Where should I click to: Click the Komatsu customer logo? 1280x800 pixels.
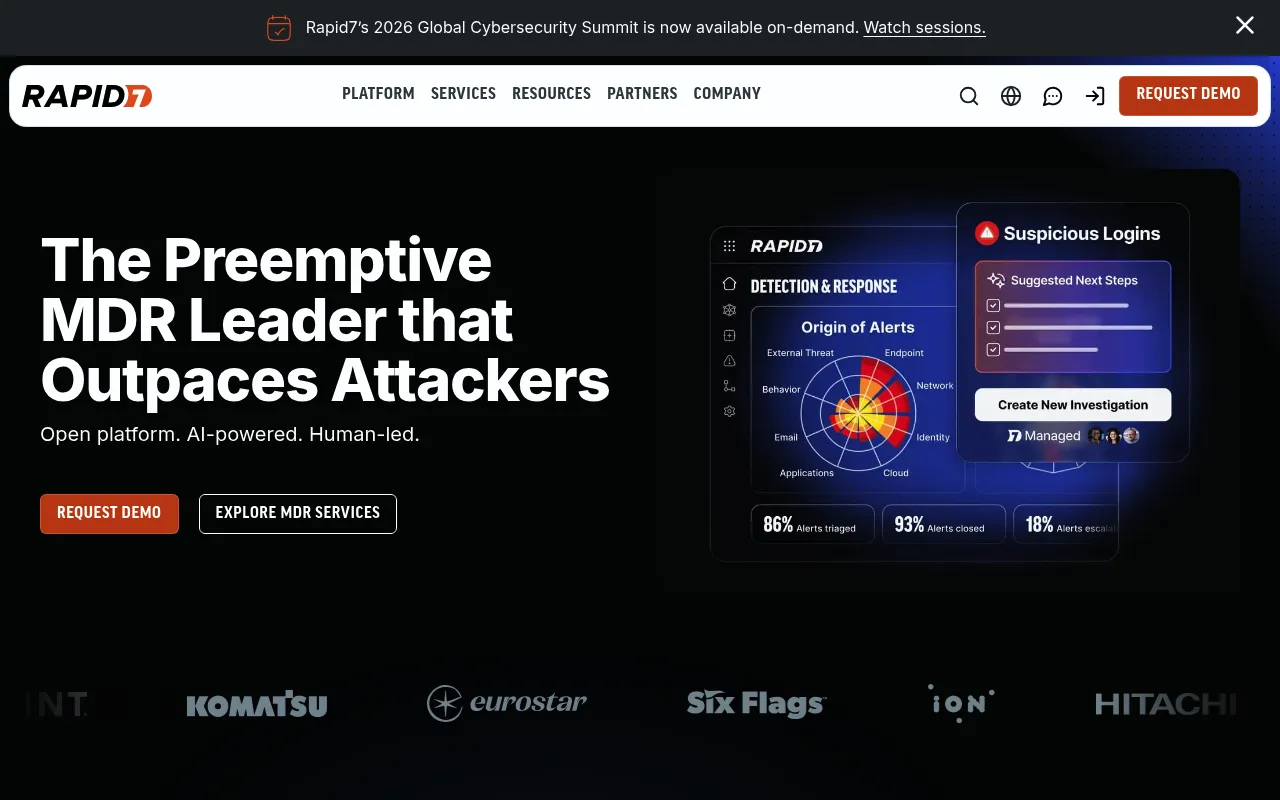click(x=257, y=704)
